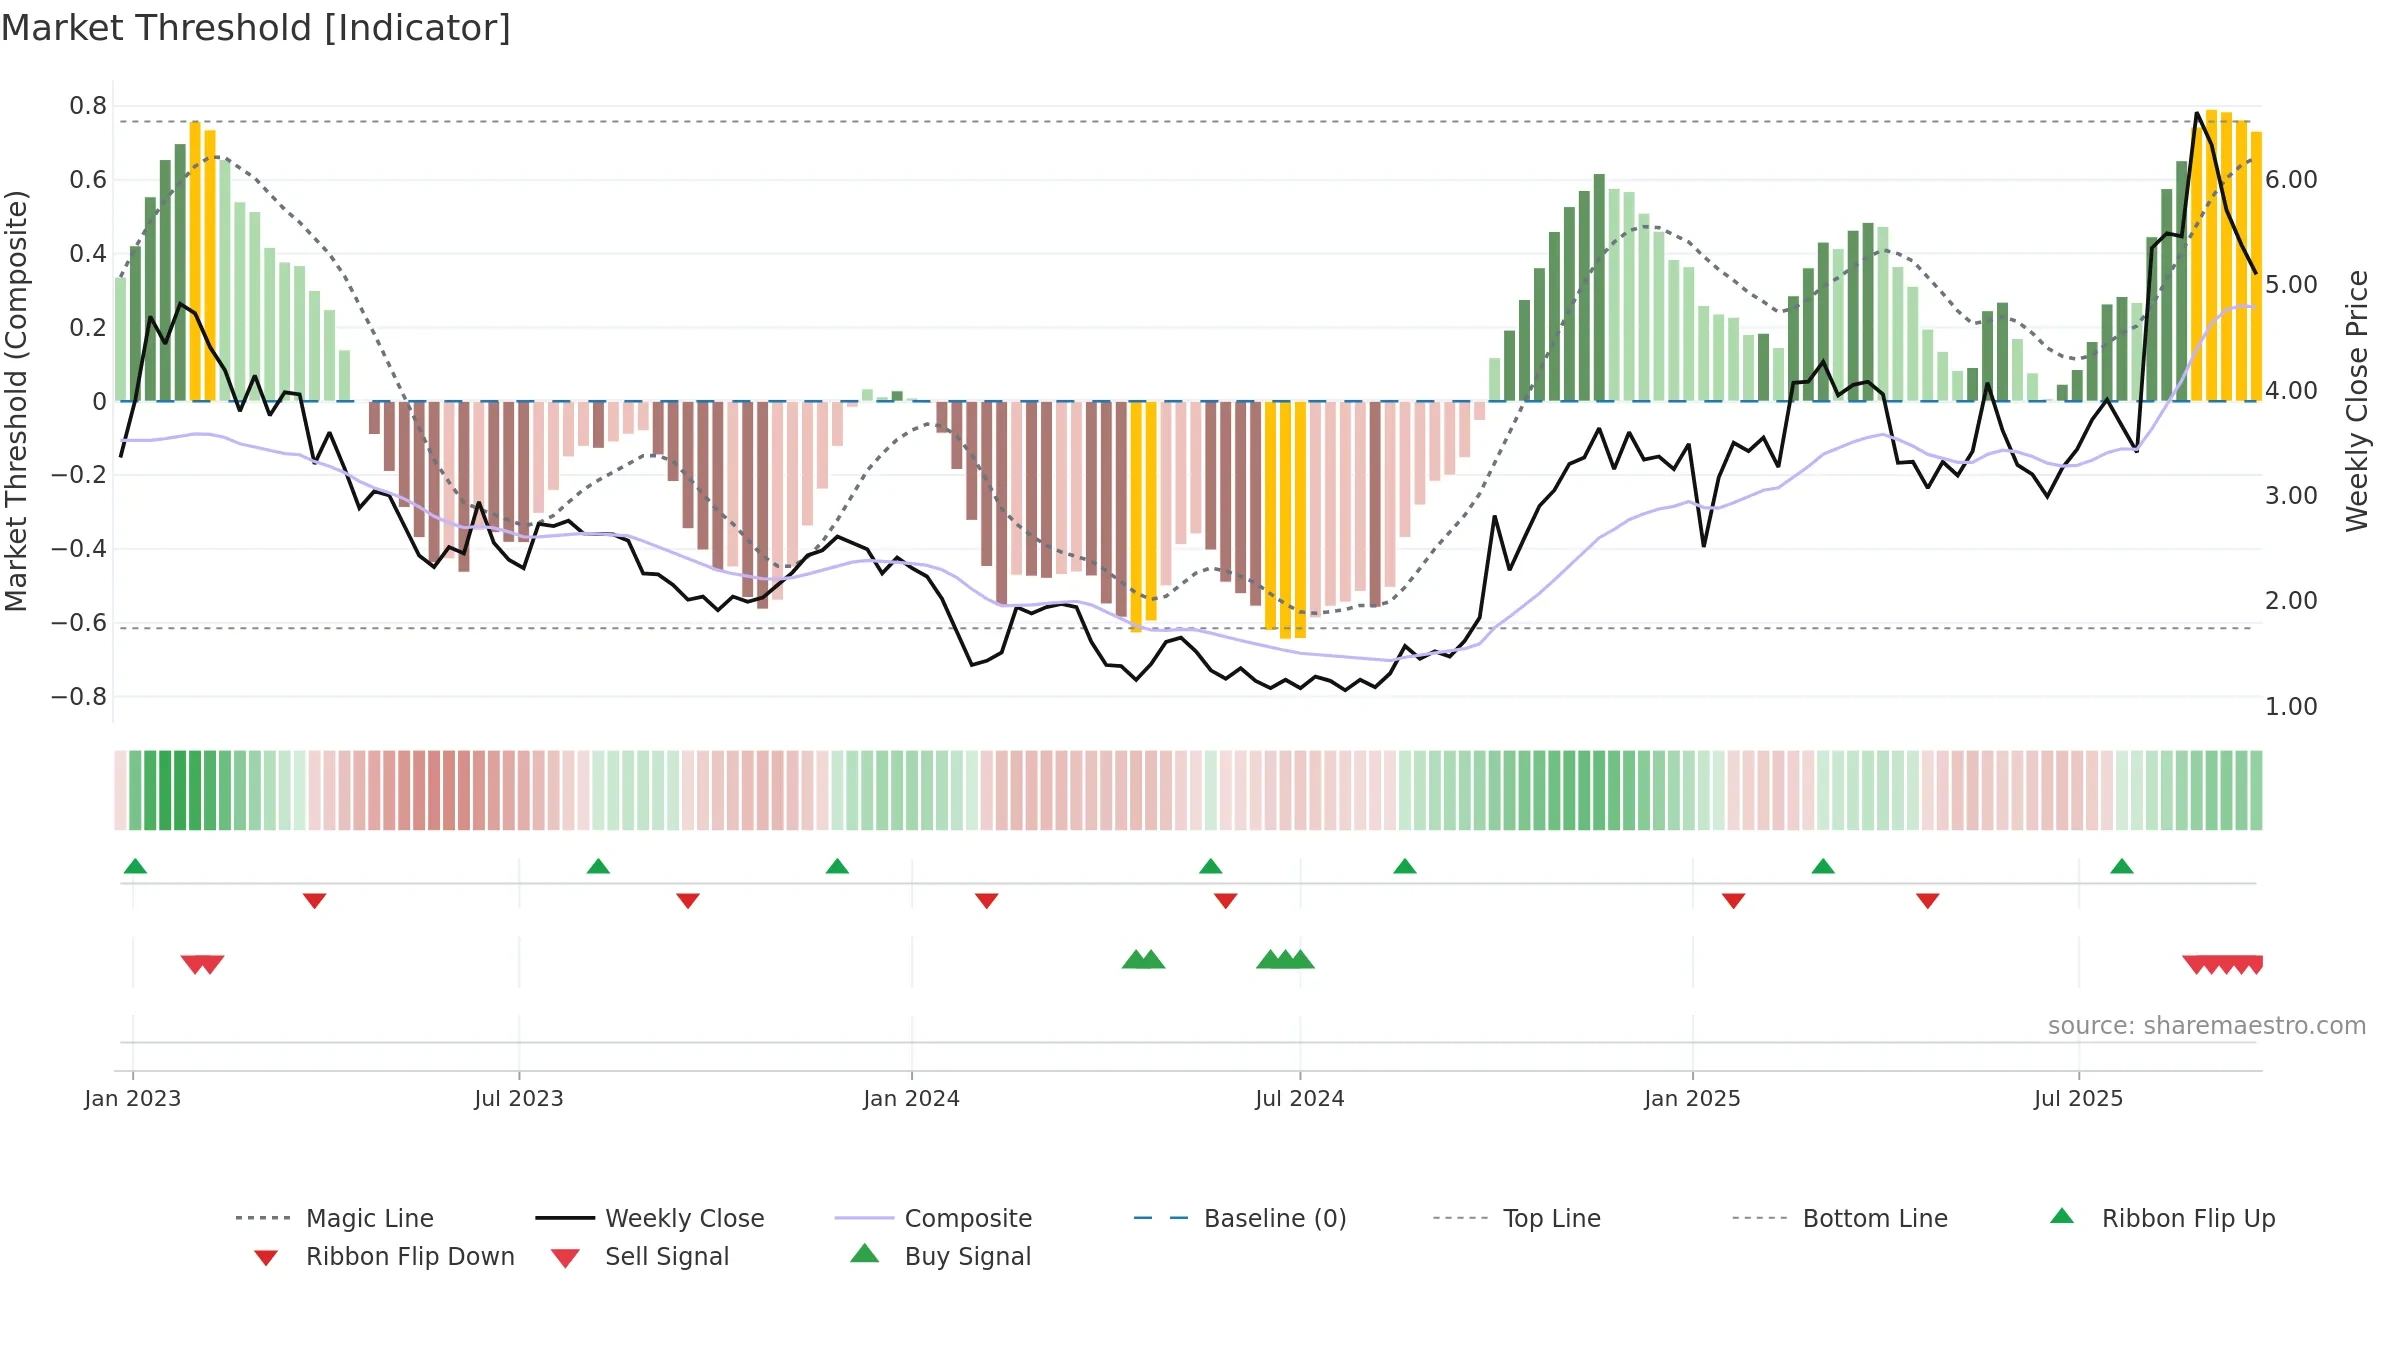Click the '6.00' price axis tick label
The width and height of the screenshot is (2400, 1350).
tap(2291, 180)
